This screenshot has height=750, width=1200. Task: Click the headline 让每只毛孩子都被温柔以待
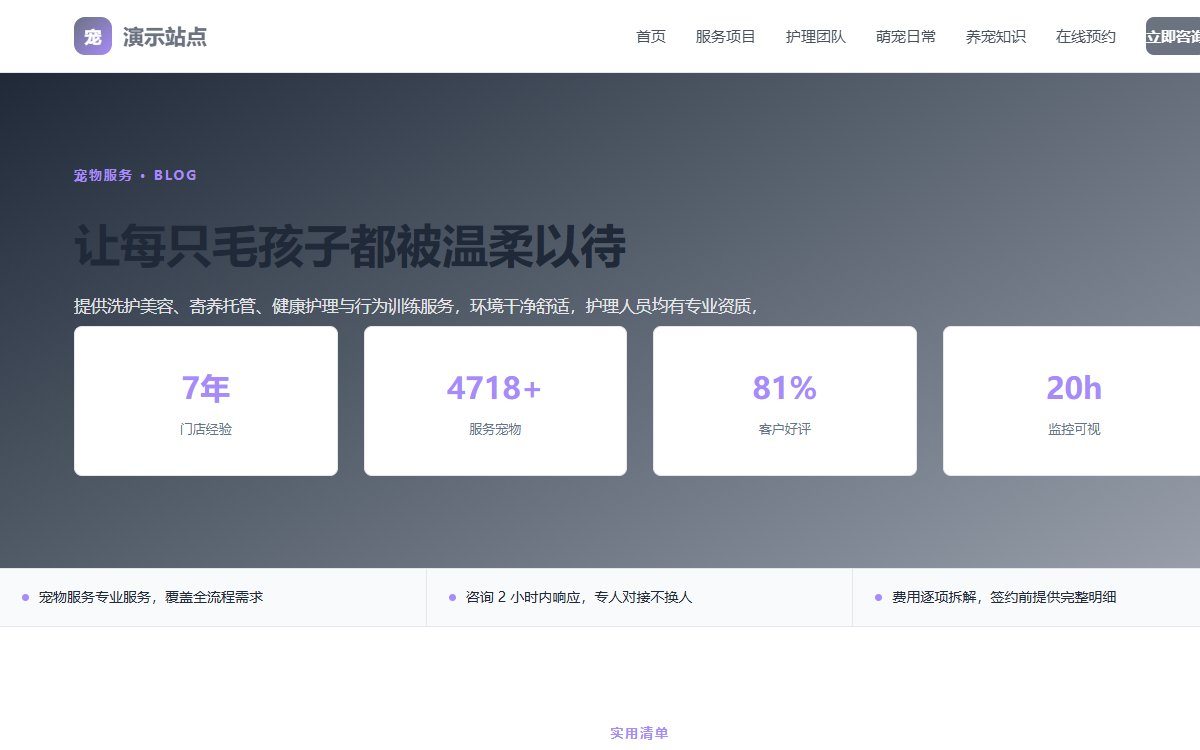[350, 247]
